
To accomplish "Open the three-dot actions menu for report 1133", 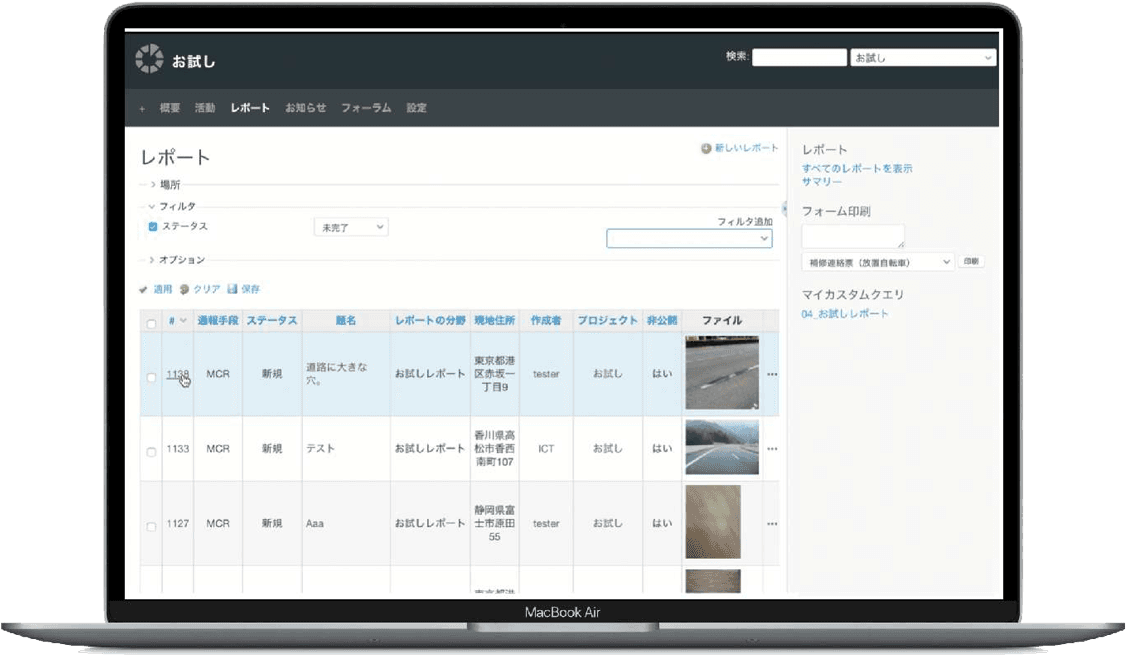I will 771,449.
